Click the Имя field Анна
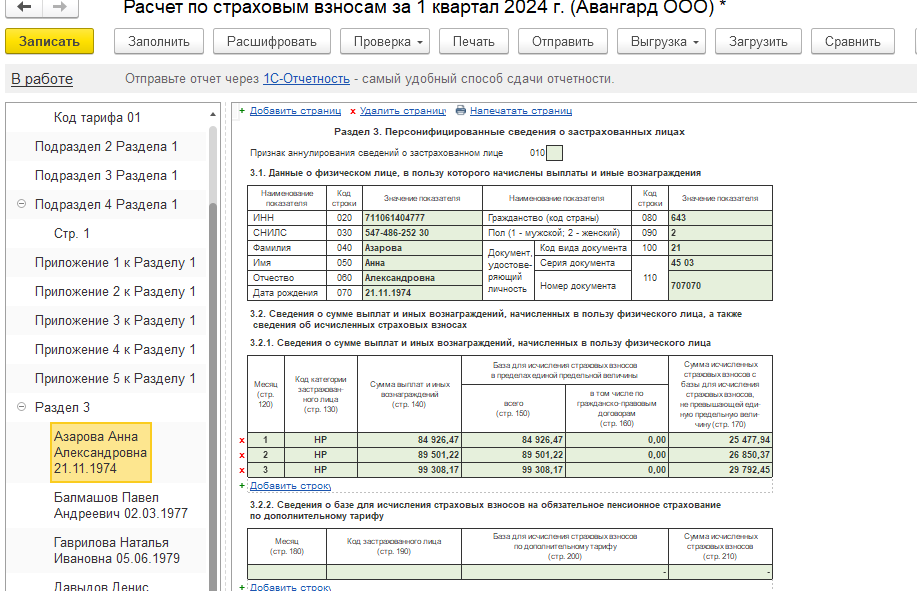The image size is (917, 591). point(422,263)
